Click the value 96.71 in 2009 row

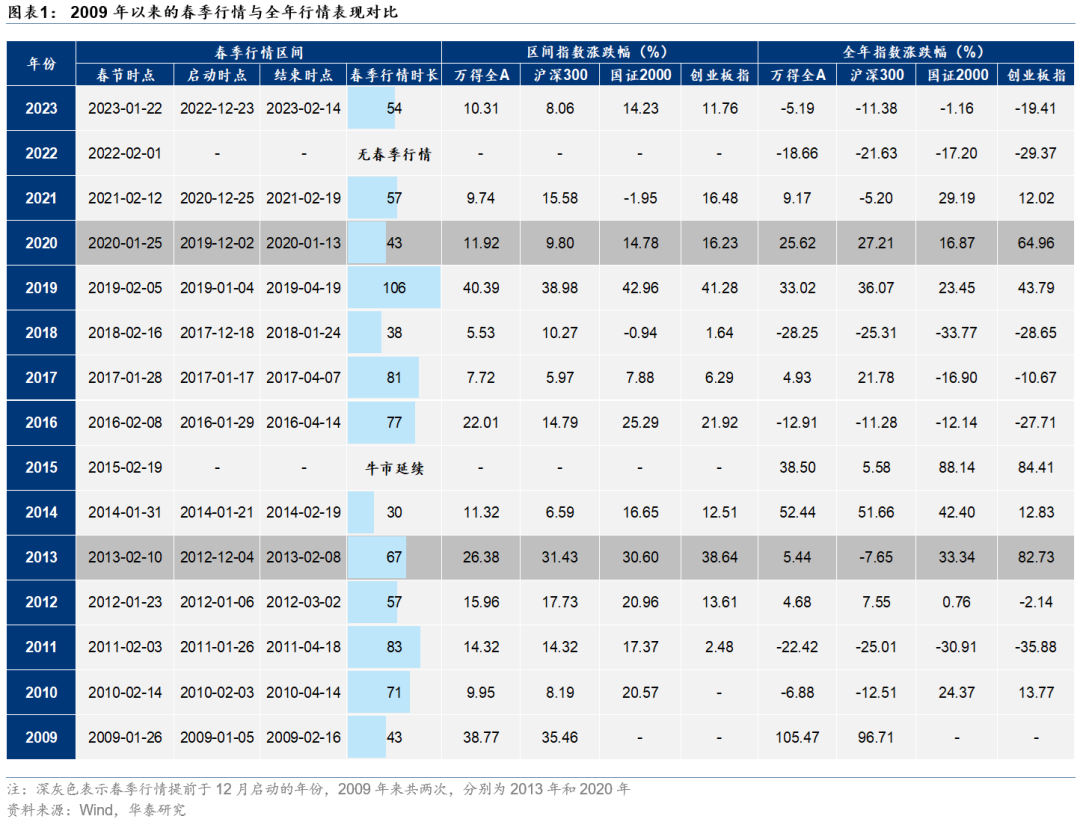[875, 737]
